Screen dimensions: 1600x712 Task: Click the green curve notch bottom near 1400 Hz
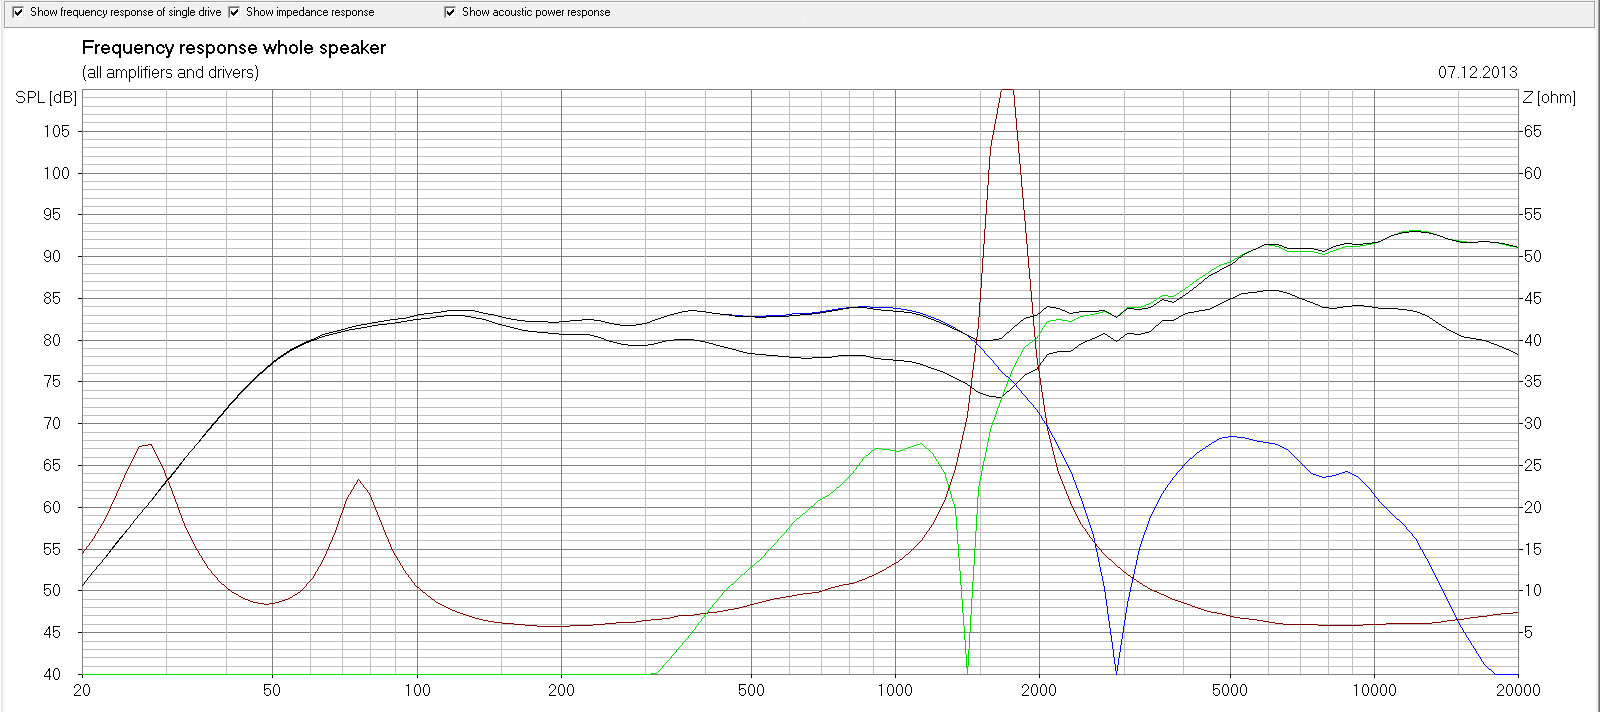[x=967, y=666]
